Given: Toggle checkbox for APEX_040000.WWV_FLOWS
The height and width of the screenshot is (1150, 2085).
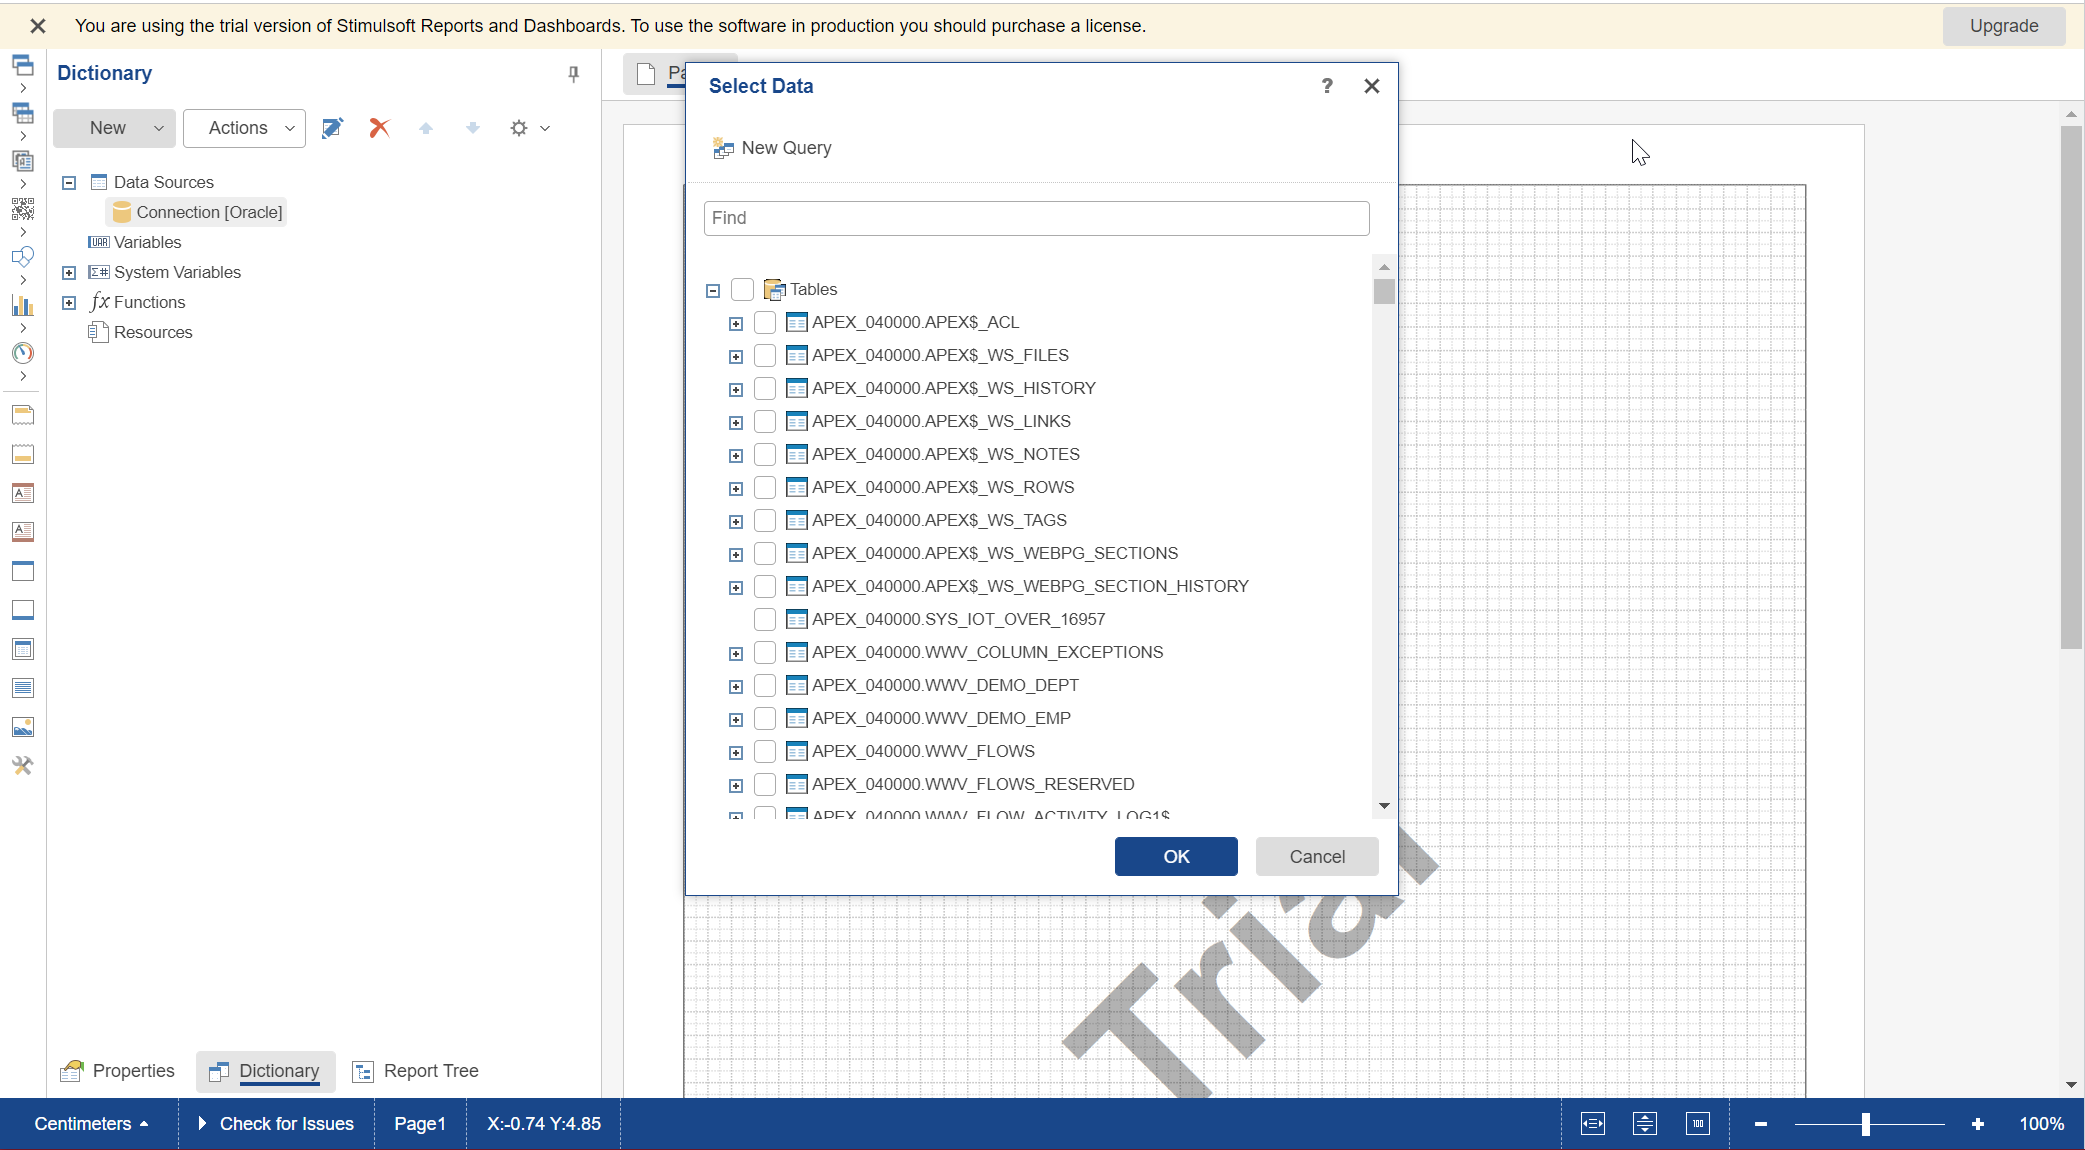Looking at the screenshot, I should point(767,751).
